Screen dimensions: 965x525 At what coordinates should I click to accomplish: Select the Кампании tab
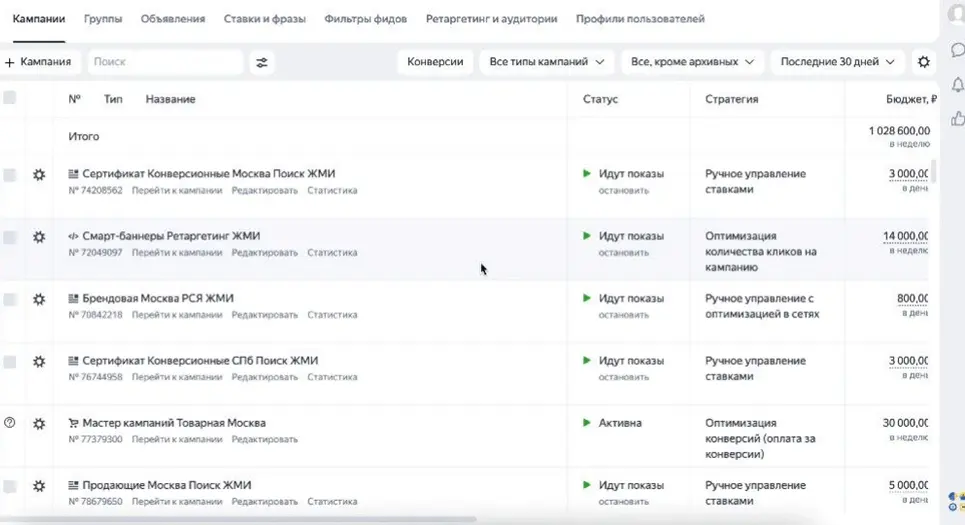pyautogui.click(x=39, y=19)
